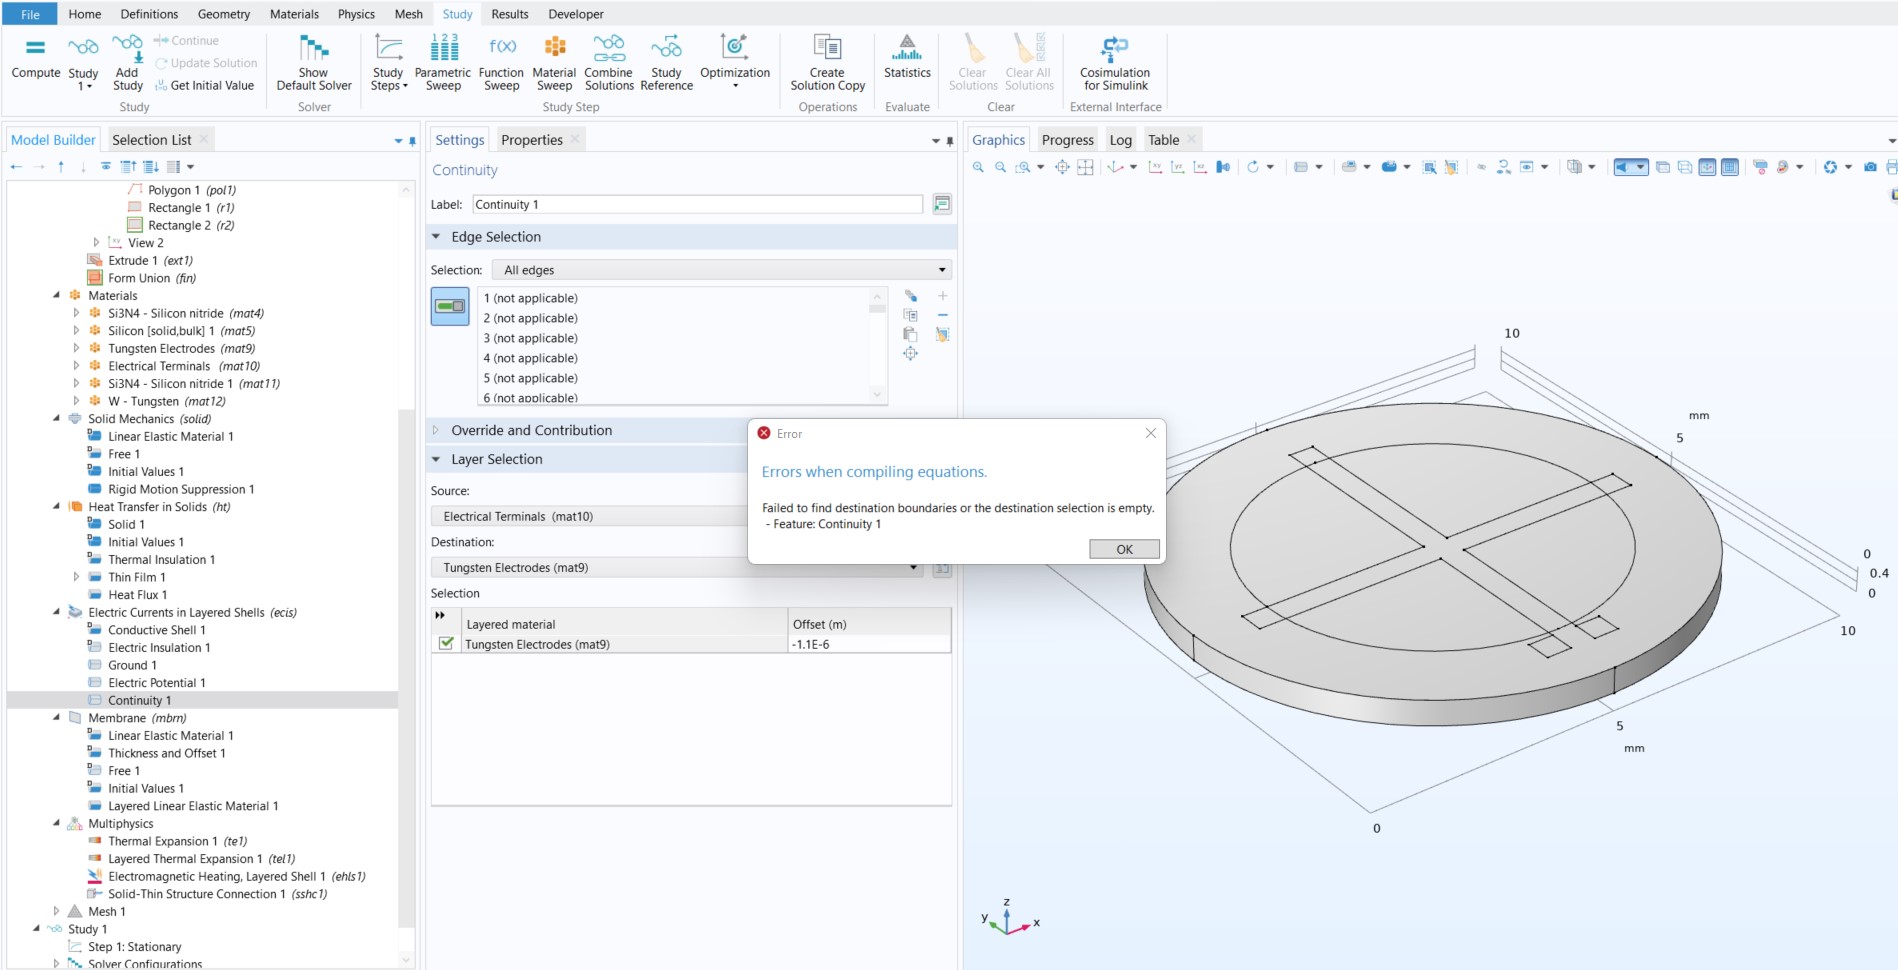
Task: Switch to the Progress tab
Action: 1067,140
